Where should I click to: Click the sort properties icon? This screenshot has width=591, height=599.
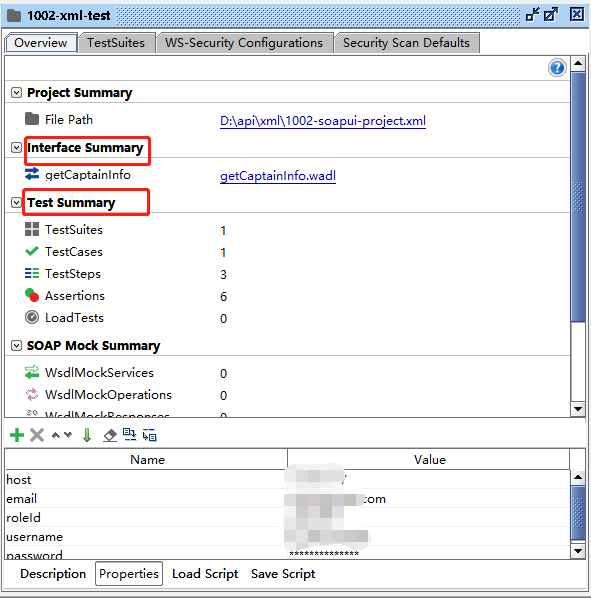click(130, 434)
